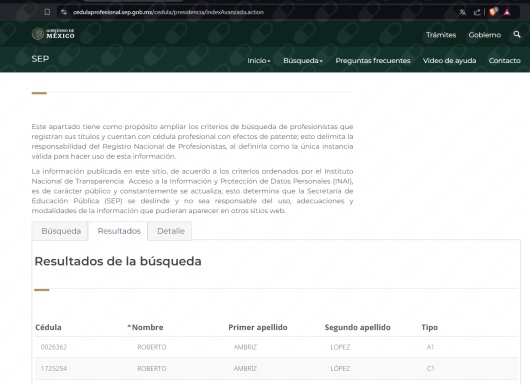Click LÓPEZ in row 1725254
This screenshot has width=530, height=385.
(x=340, y=368)
